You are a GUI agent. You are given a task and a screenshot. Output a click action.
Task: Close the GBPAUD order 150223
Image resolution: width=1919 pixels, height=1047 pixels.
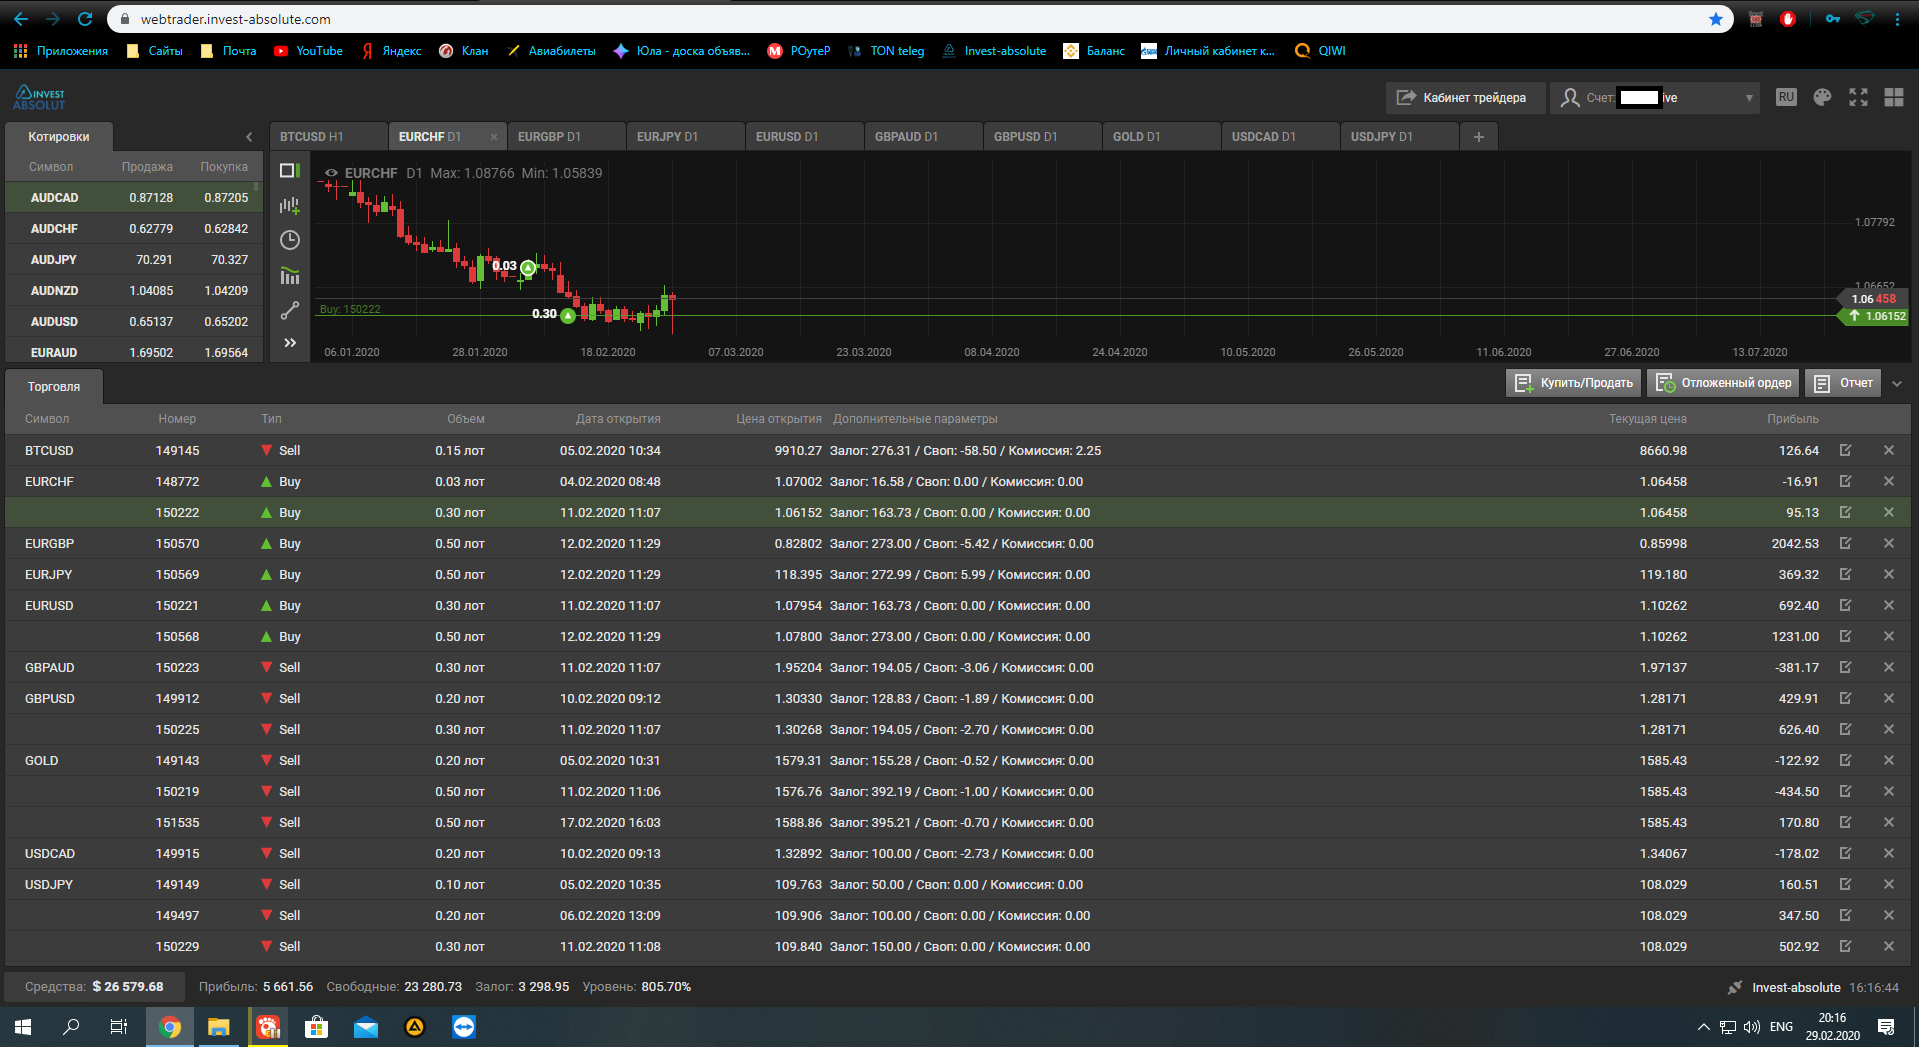pos(1889,667)
